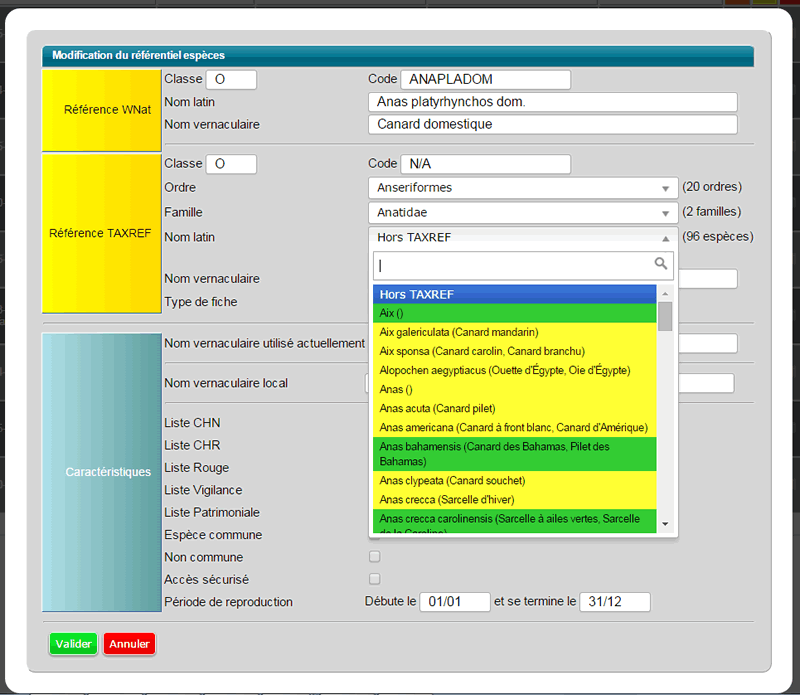This screenshot has width=800, height=695.
Task: Click the Liste CHN label
Action: click(192, 423)
